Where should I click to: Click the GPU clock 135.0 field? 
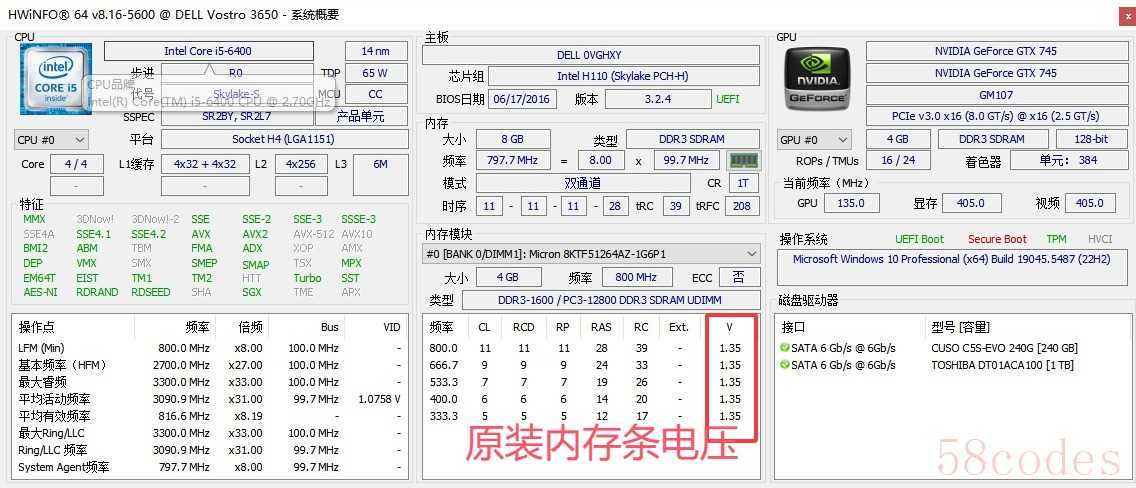[x=851, y=203]
